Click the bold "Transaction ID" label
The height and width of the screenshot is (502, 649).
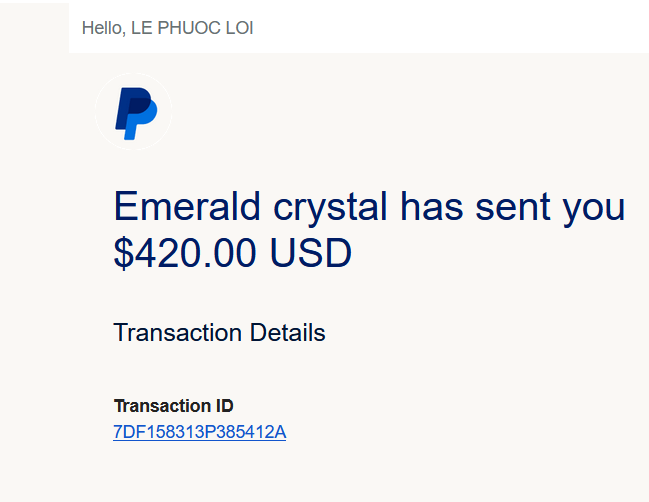(x=173, y=406)
